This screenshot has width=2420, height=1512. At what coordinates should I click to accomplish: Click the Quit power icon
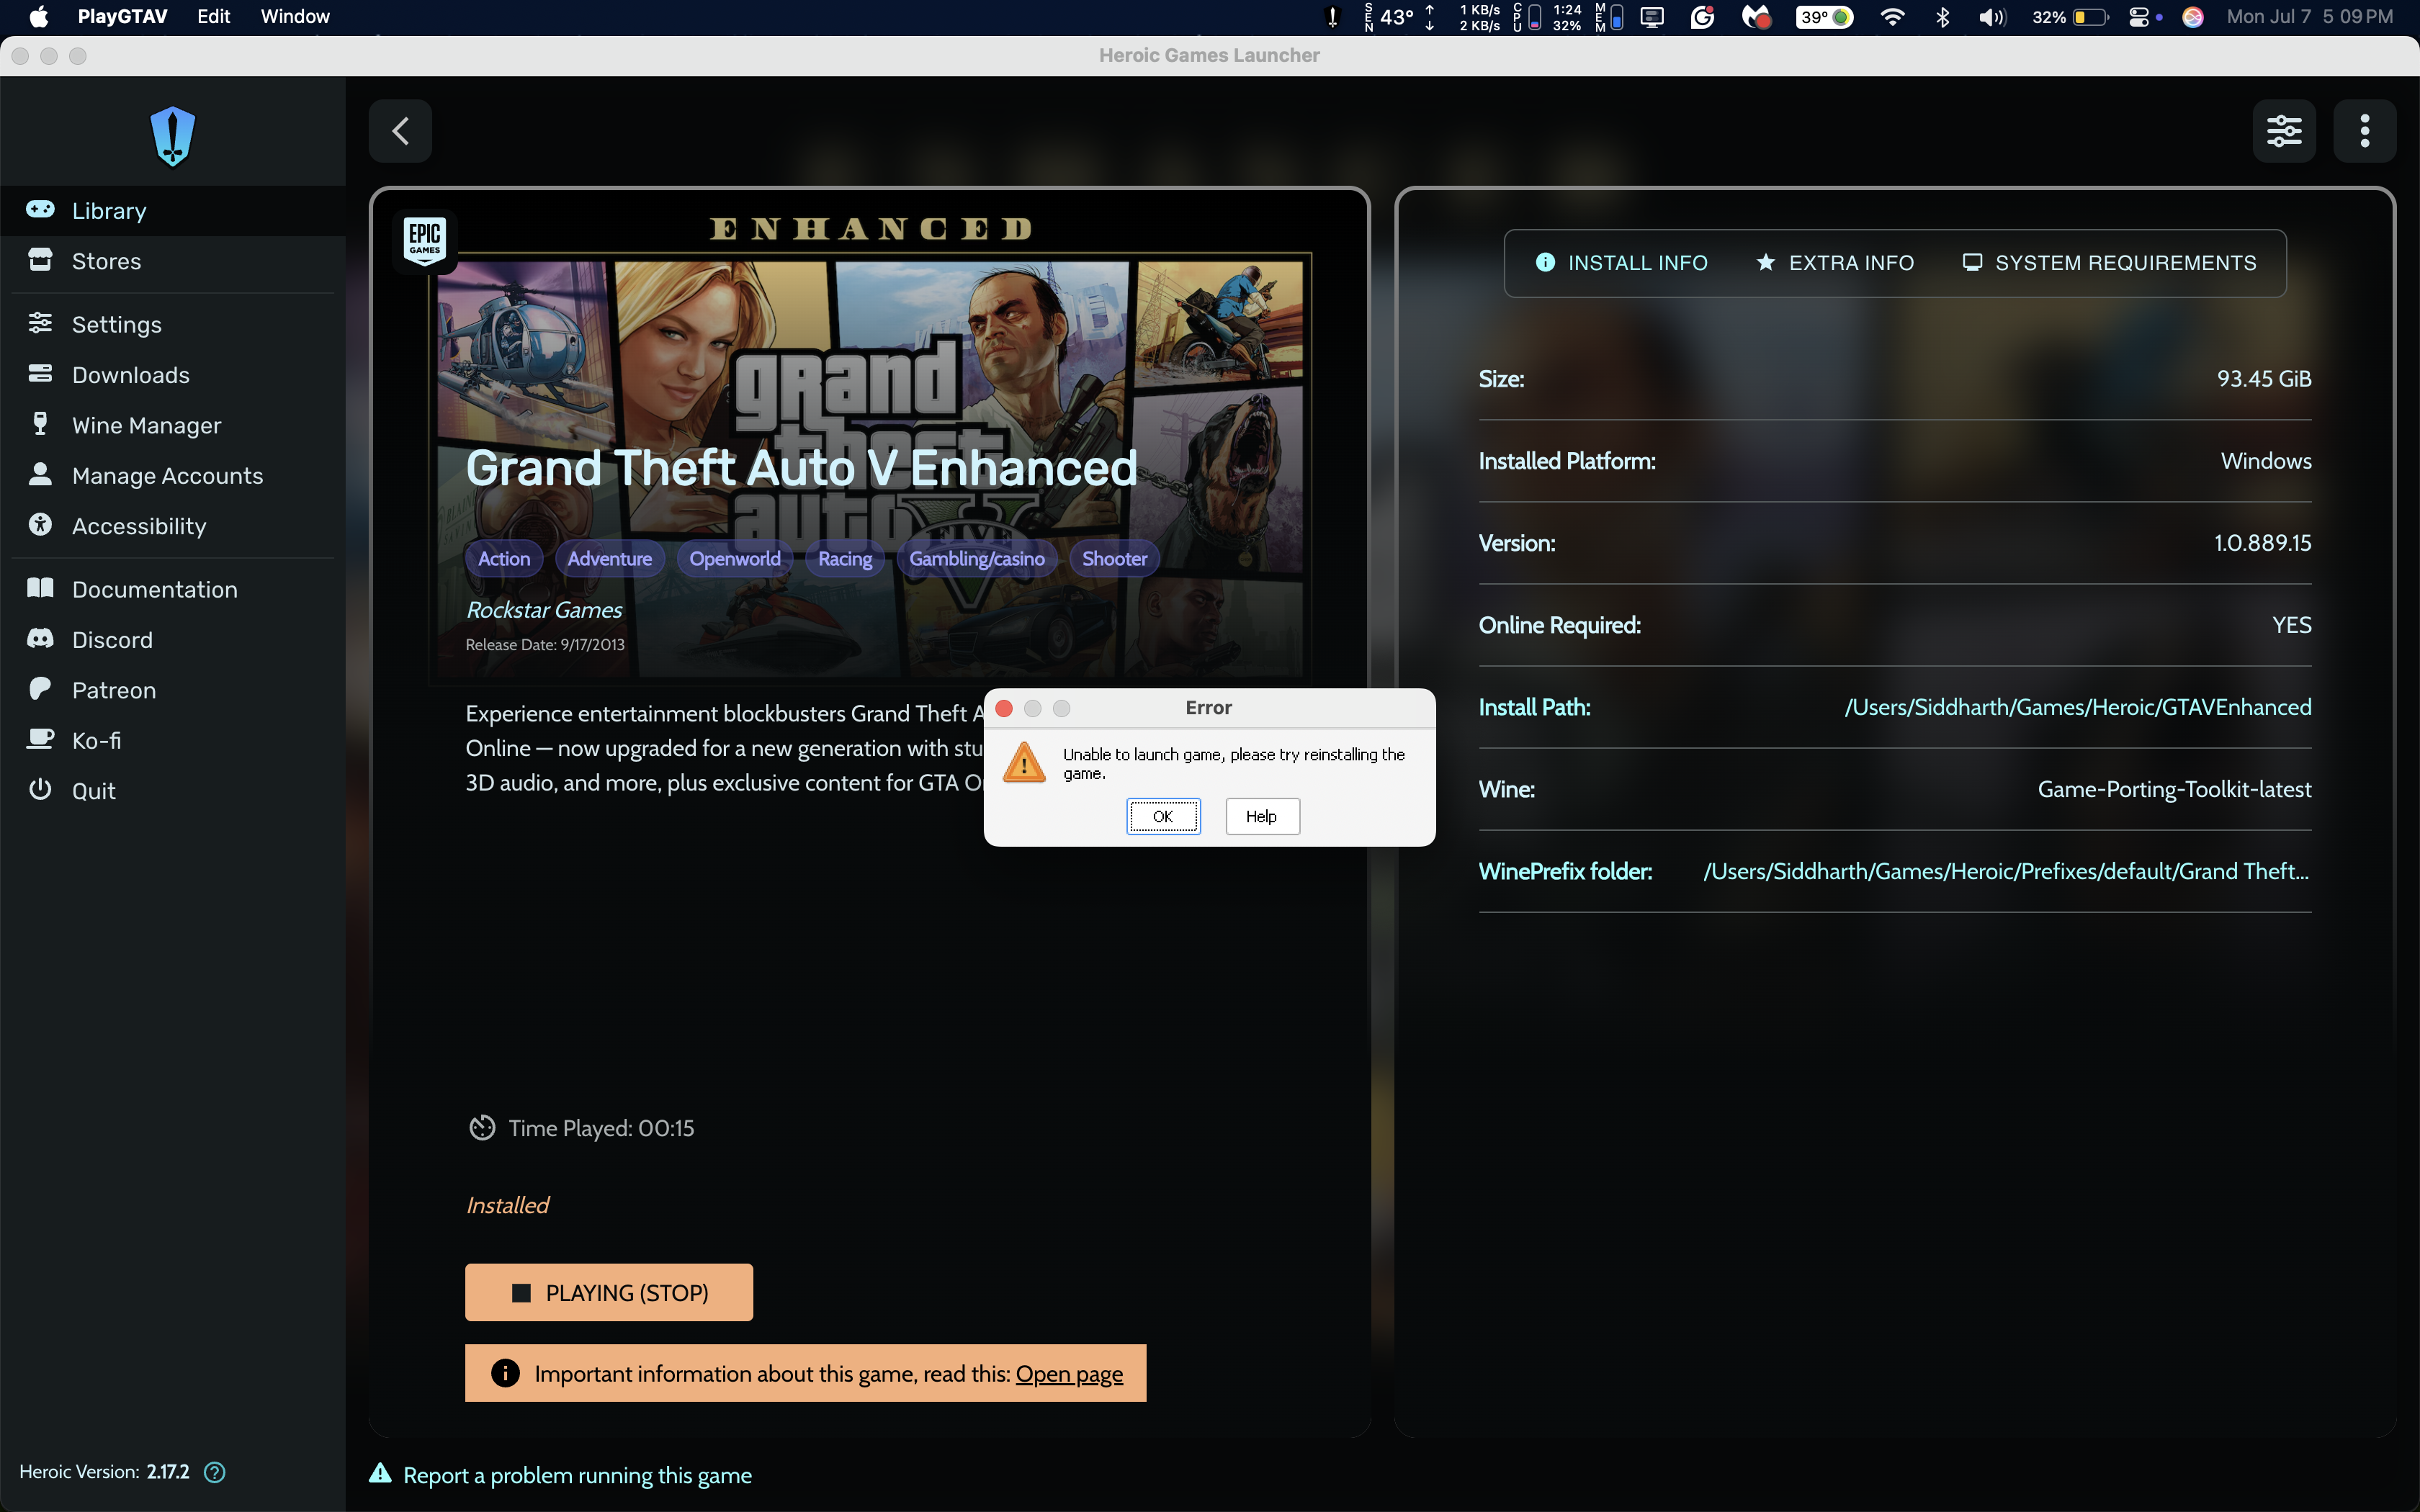point(40,790)
